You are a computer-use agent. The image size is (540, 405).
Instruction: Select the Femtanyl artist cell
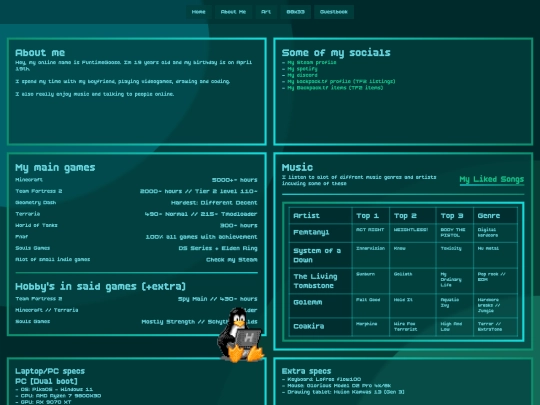point(321,233)
